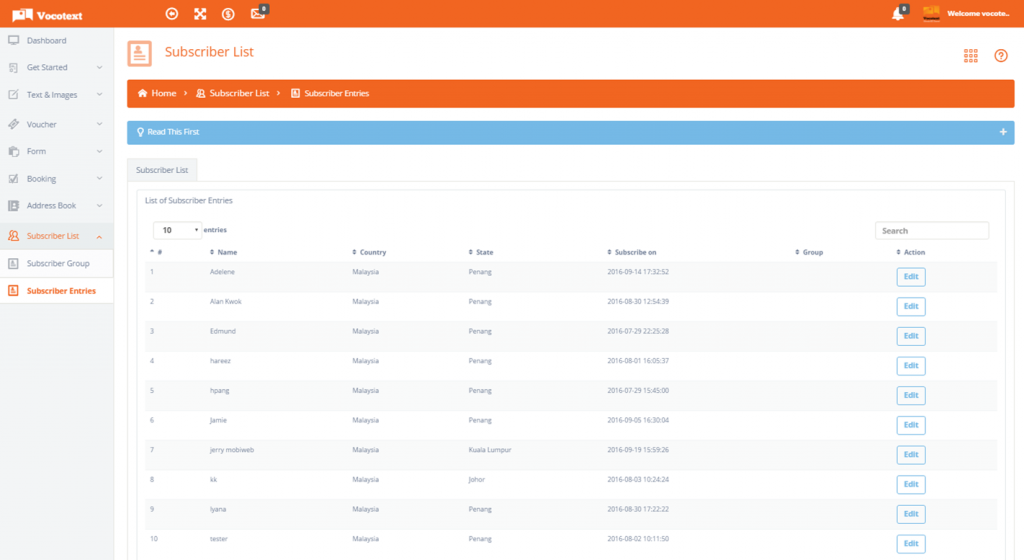Expand the Voucher menu chevron
This screenshot has height=560, width=1024.
point(99,124)
